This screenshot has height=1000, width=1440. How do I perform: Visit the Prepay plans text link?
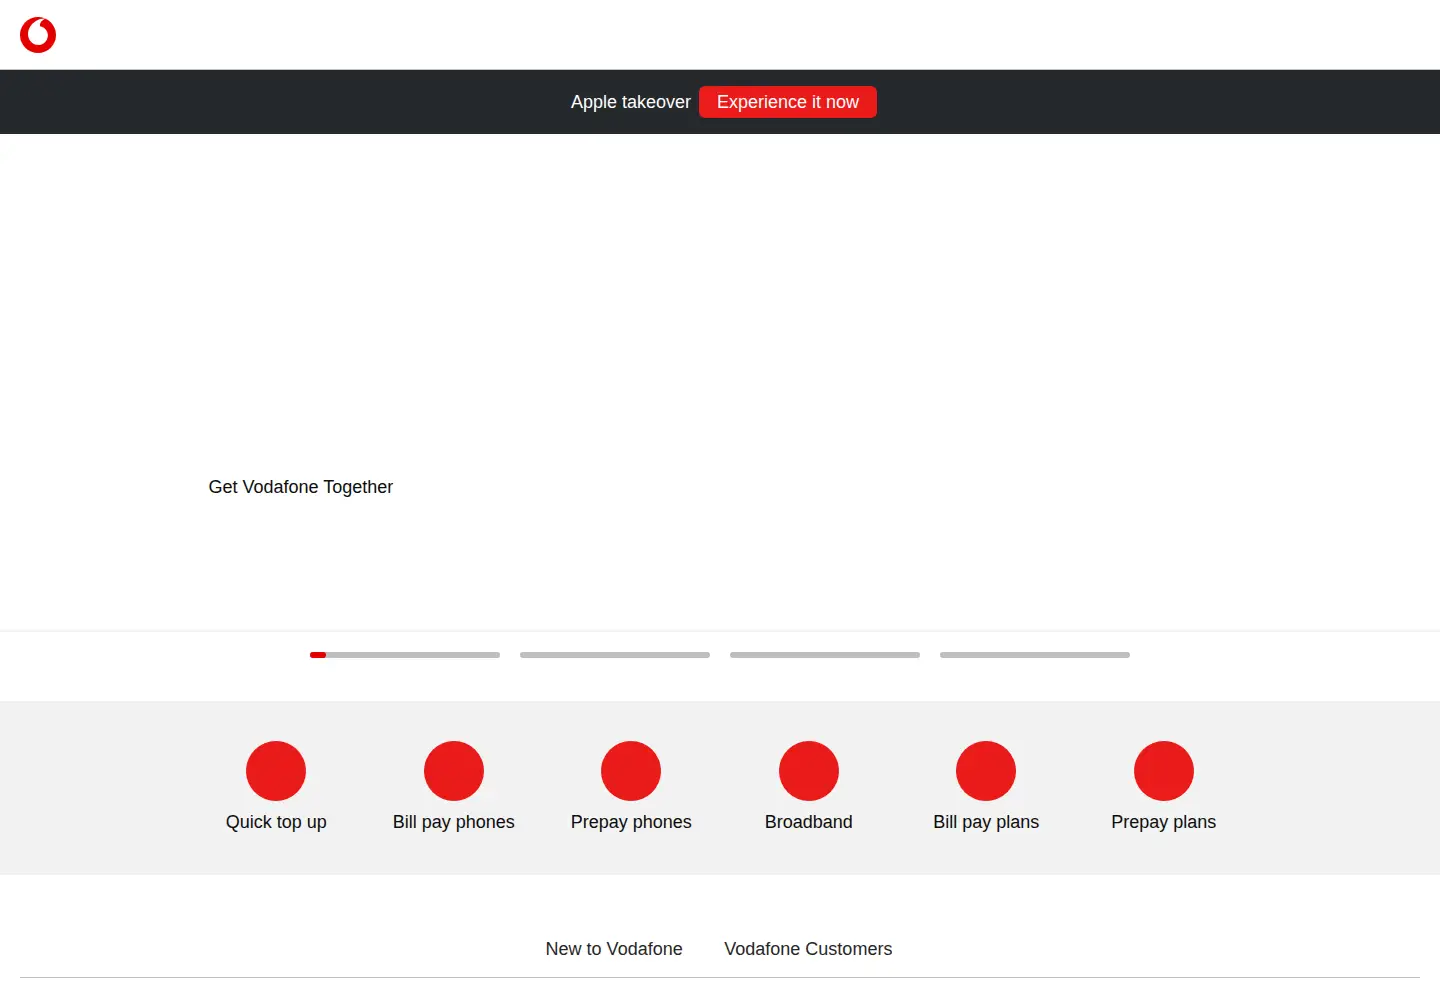pos(1164,822)
